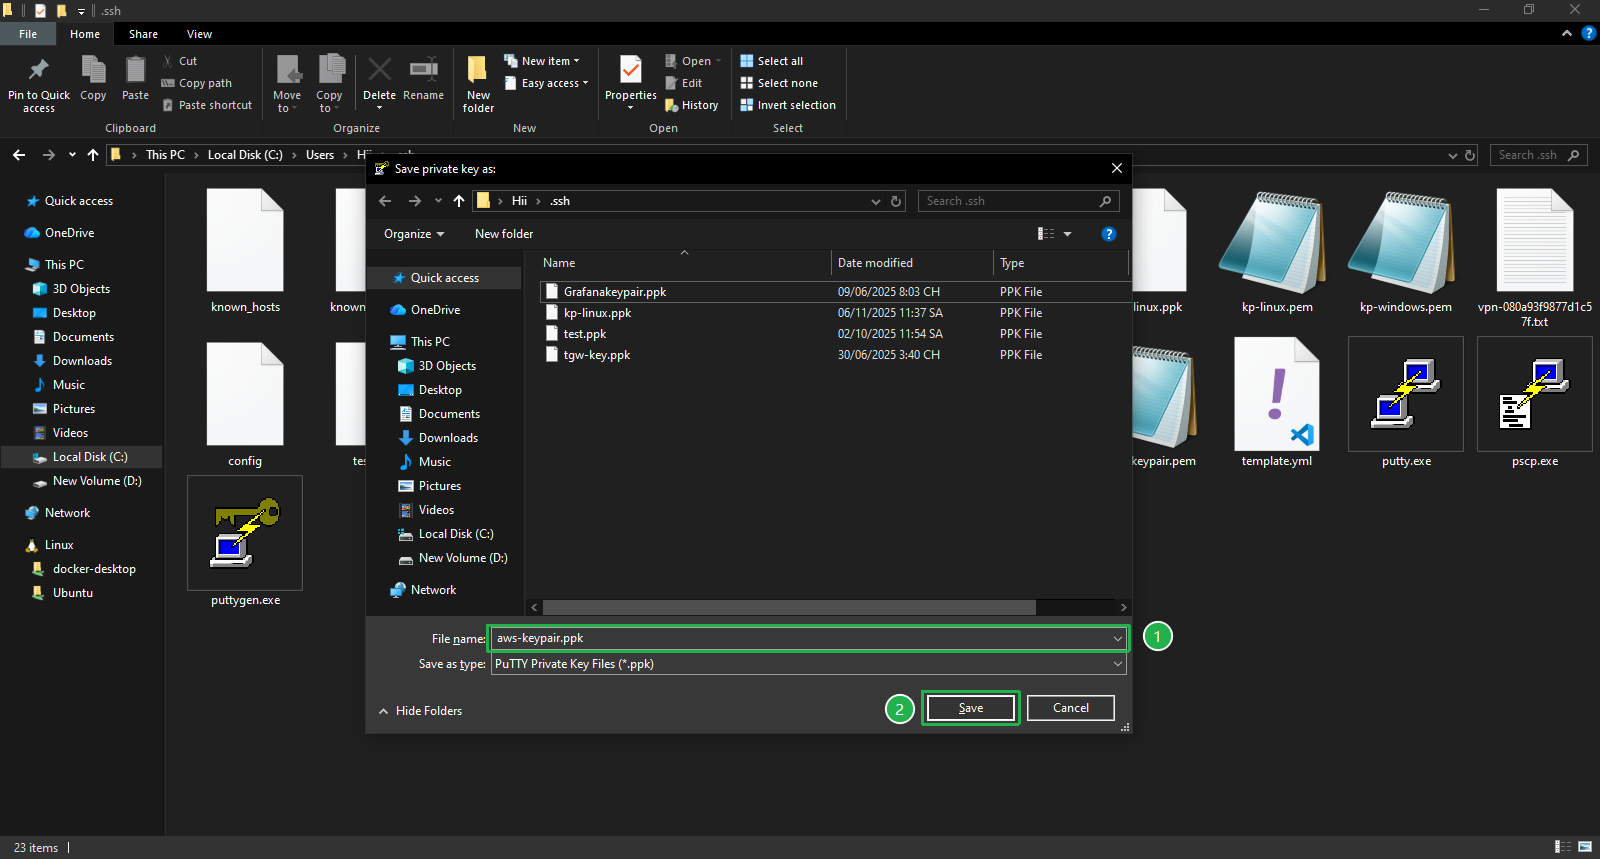Open the view options dropdown in dialog
This screenshot has height=859, width=1600.
(1067, 234)
